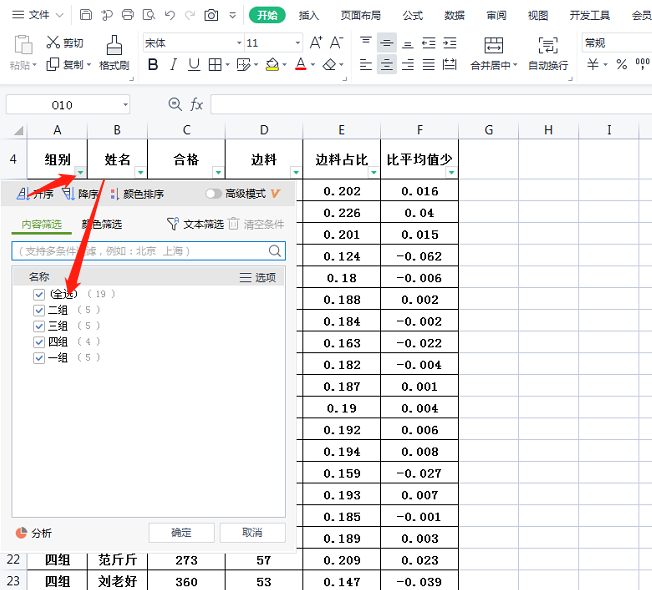Click the Increase Font Size icon
Viewport: 652px width, 590px height.
316,42
